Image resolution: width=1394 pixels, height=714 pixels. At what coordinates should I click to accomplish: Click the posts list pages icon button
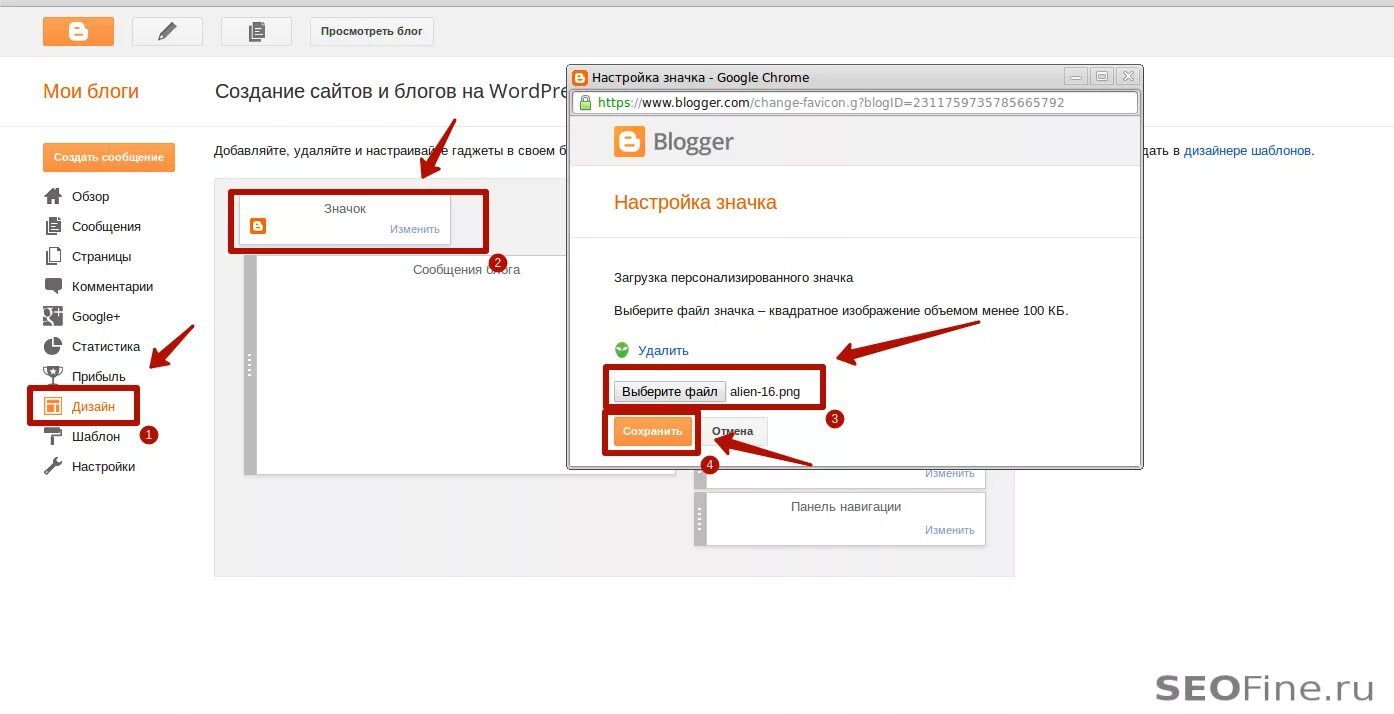256,31
